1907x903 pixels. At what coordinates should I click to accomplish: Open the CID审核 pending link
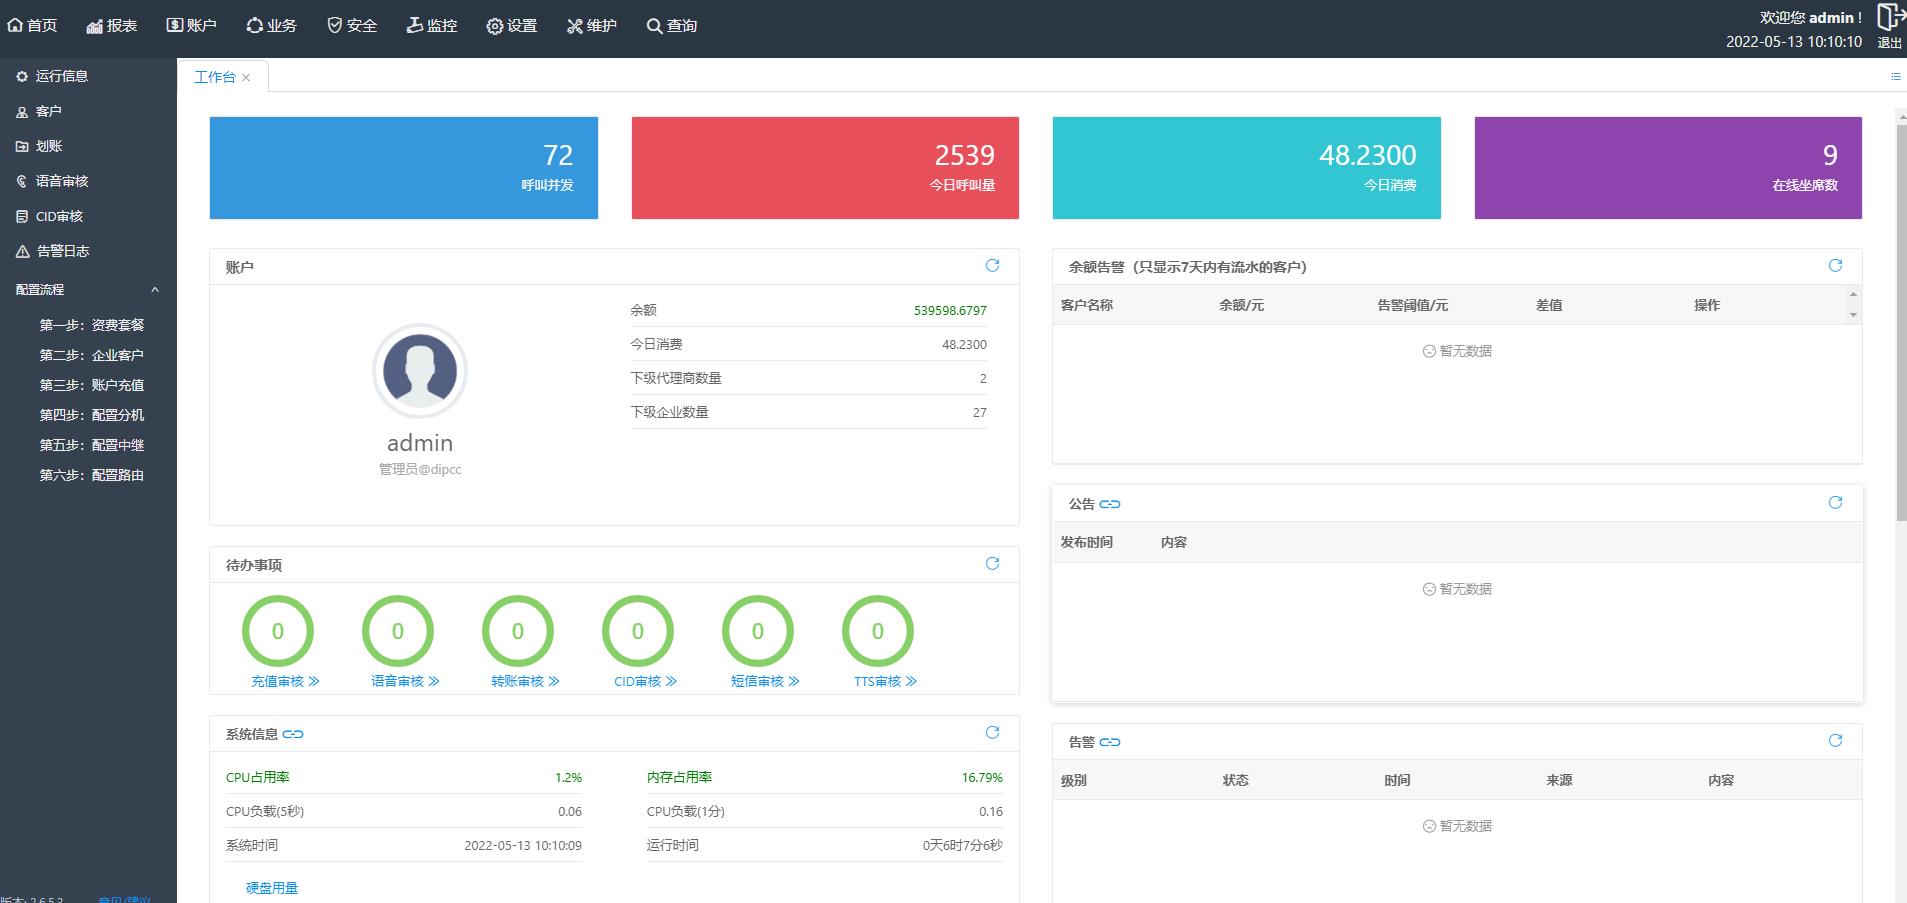645,681
